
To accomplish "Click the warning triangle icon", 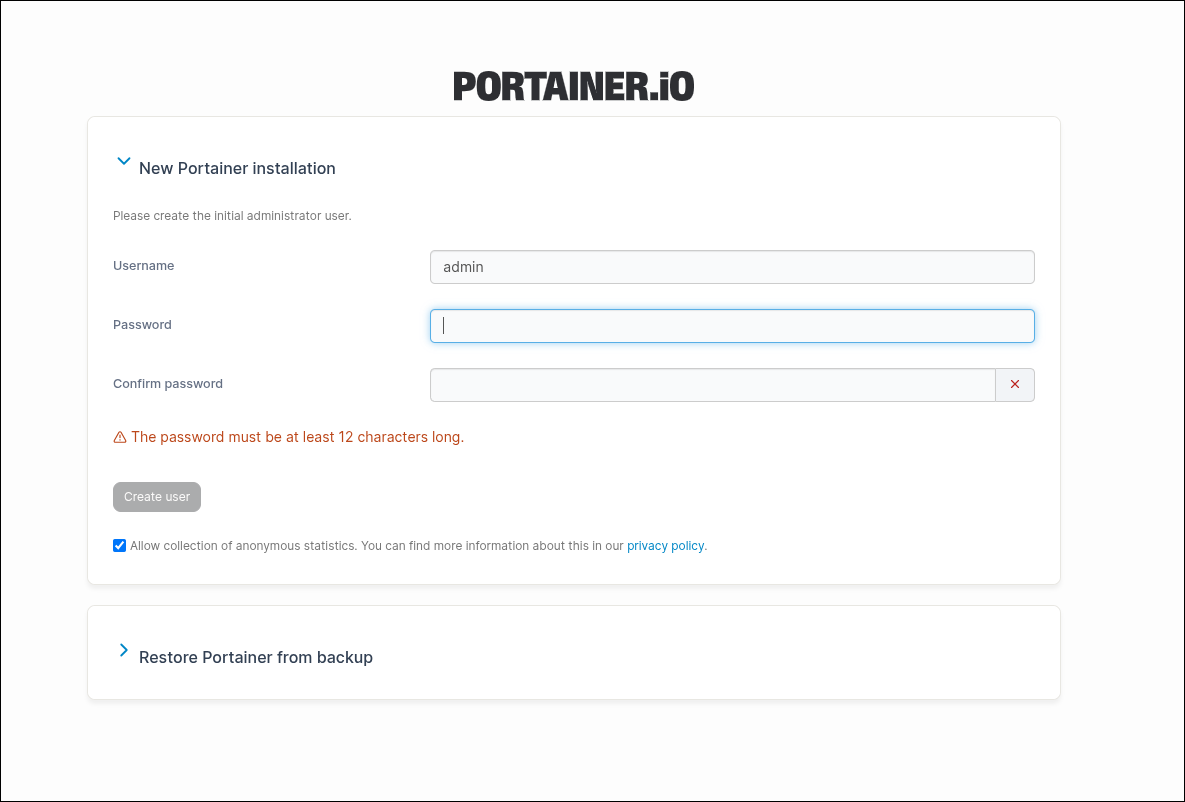I will [x=120, y=437].
